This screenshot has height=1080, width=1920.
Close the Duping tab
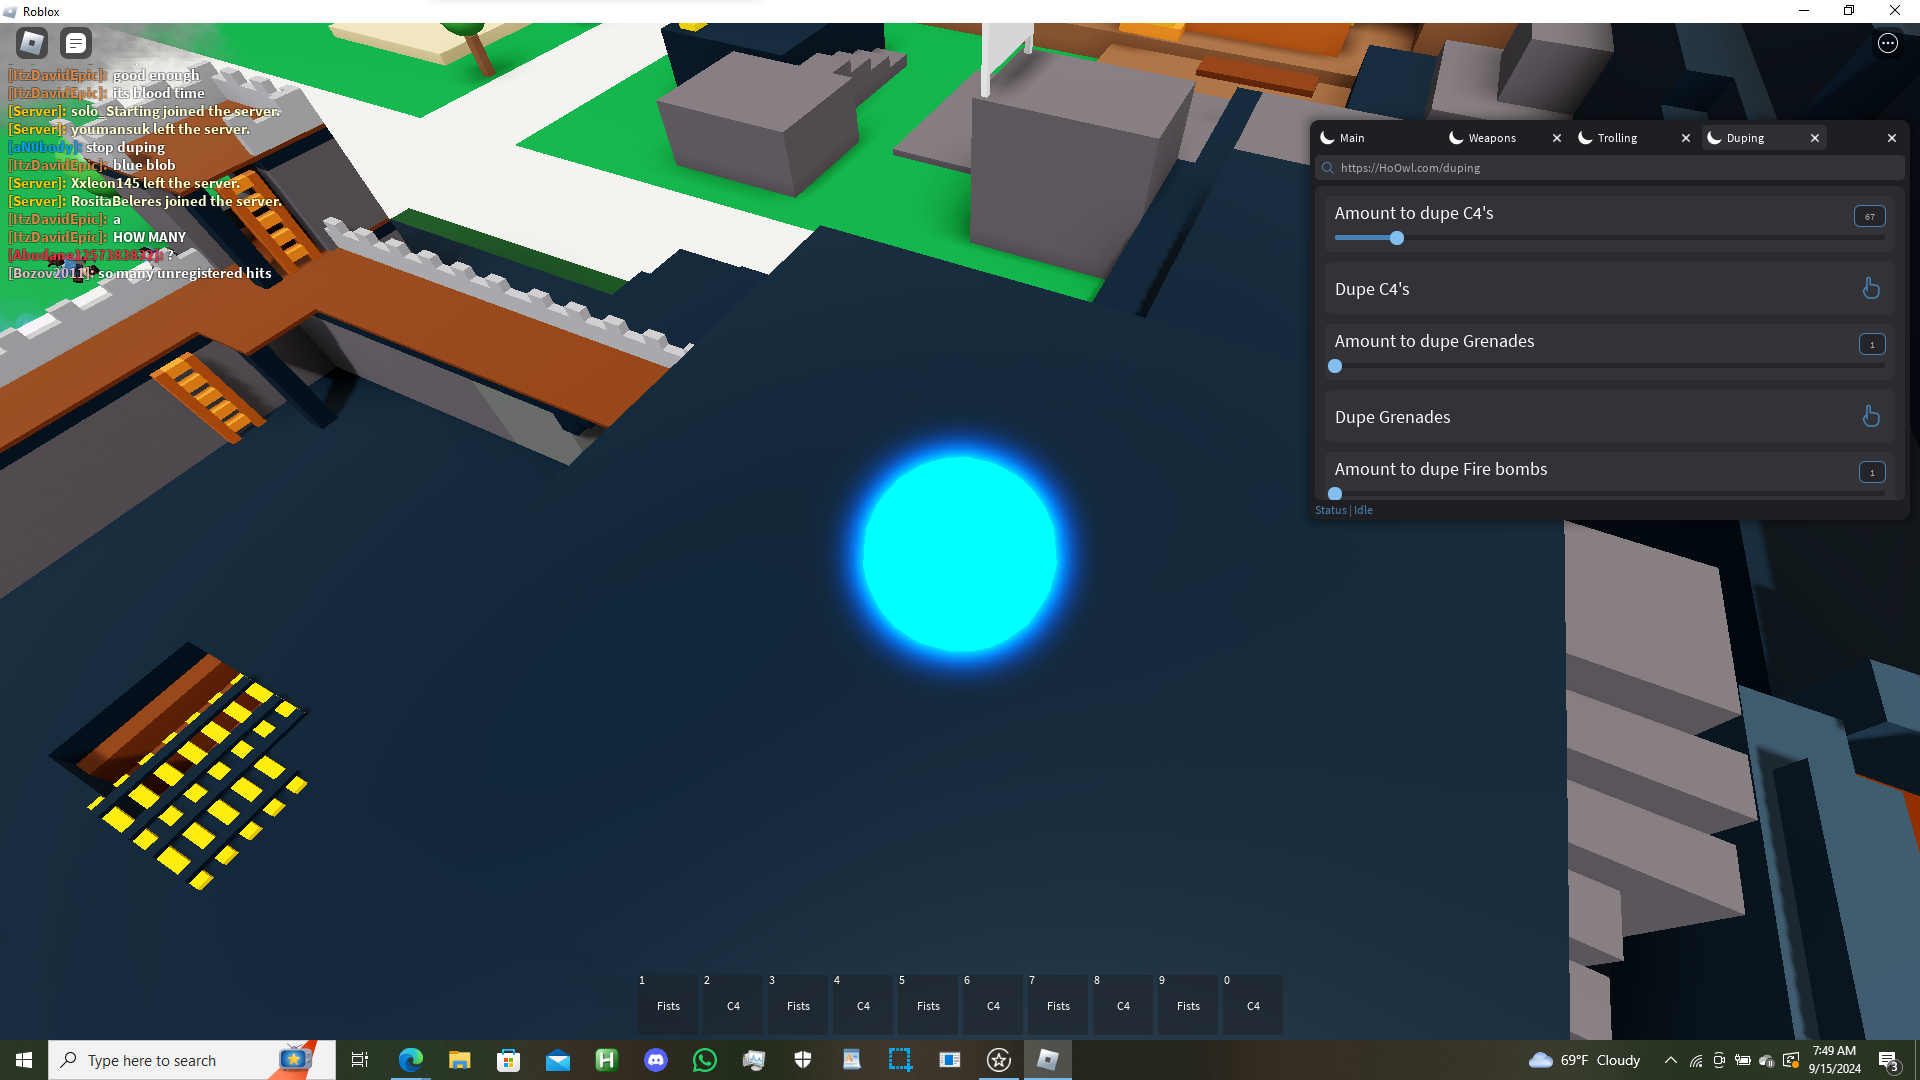(1815, 138)
